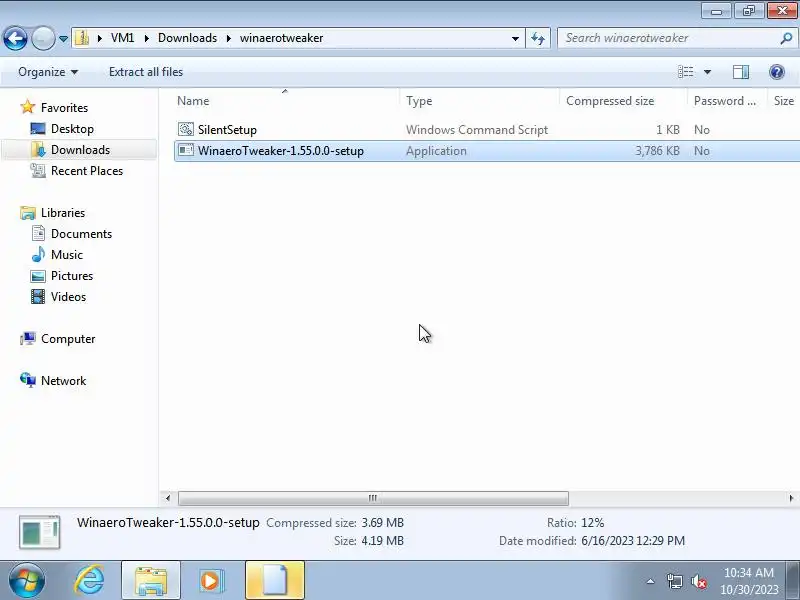Click the Favorites star icon
Viewport: 800px width, 600px height.
28,107
